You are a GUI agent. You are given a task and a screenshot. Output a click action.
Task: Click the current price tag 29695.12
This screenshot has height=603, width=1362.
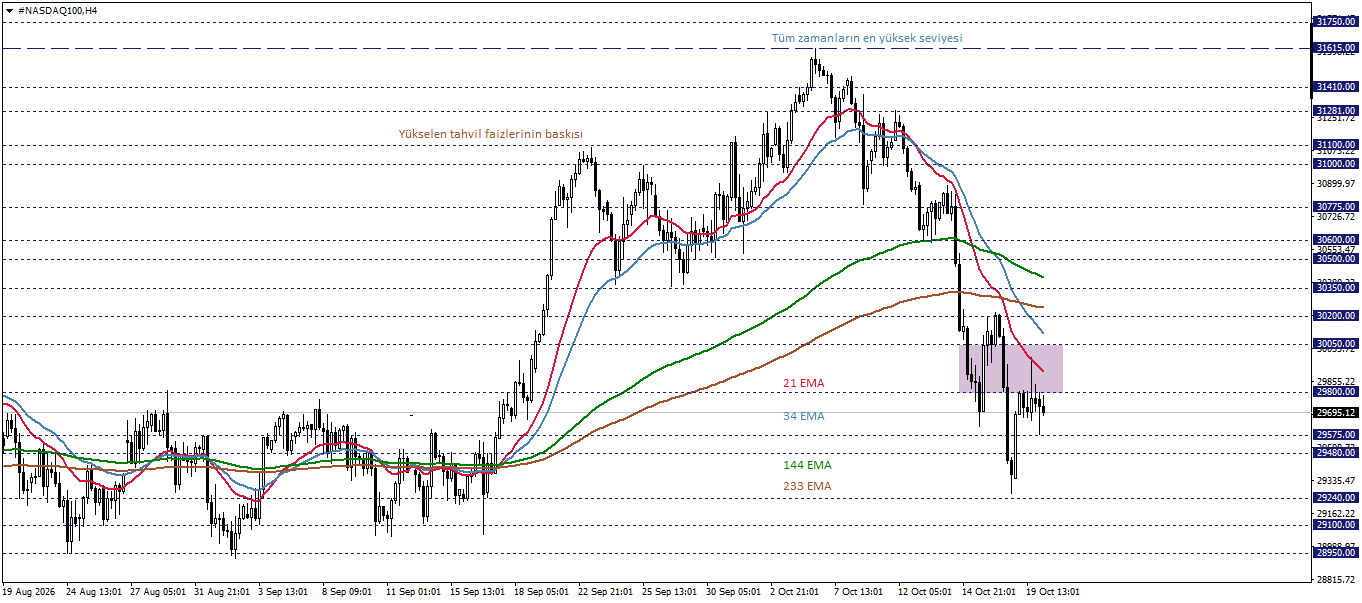(x=1335, y=412)
